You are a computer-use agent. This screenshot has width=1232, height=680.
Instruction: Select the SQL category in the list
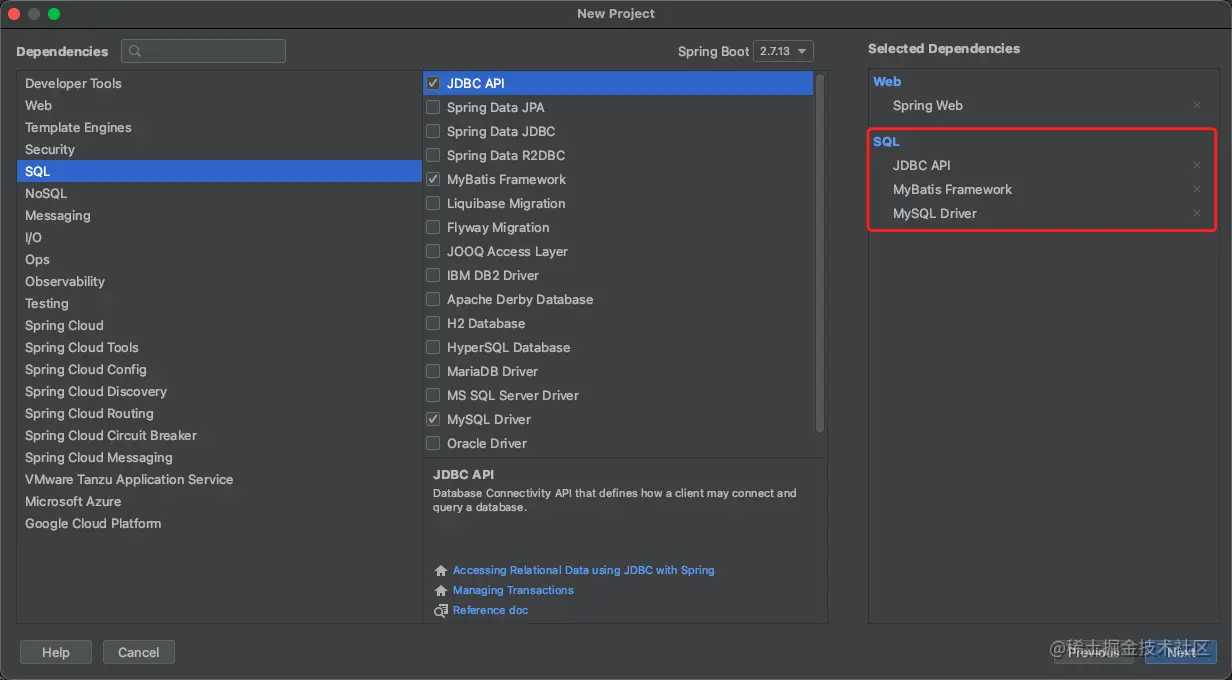(x=219, y=171)
